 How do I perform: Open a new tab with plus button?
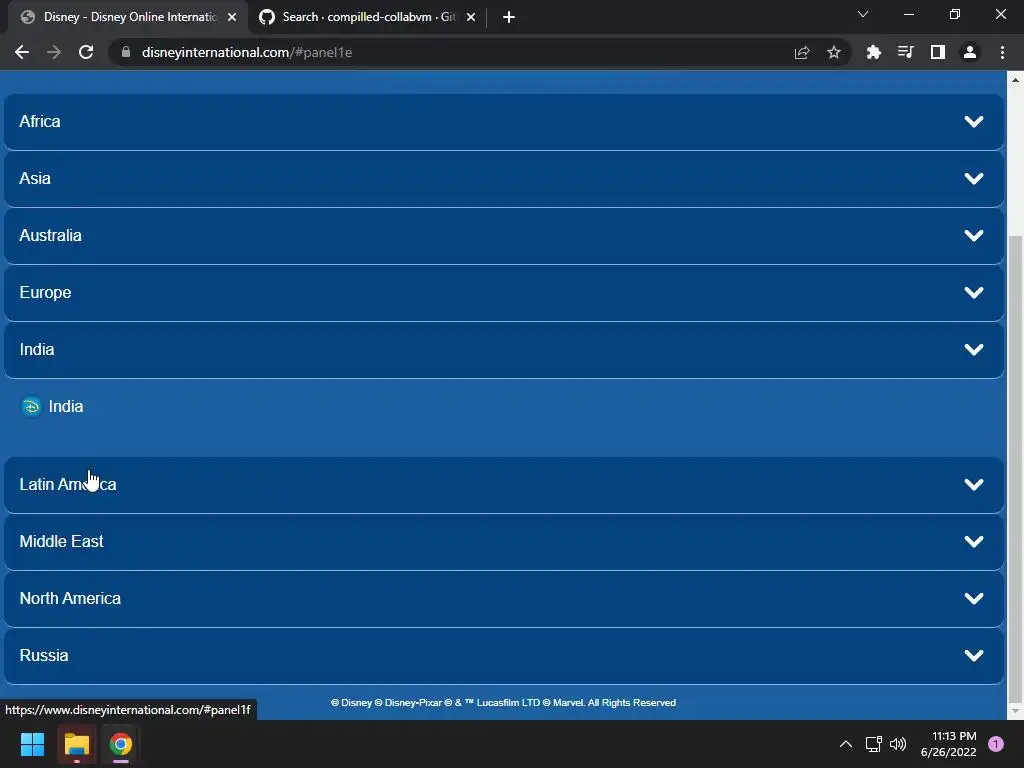(509, 17)
